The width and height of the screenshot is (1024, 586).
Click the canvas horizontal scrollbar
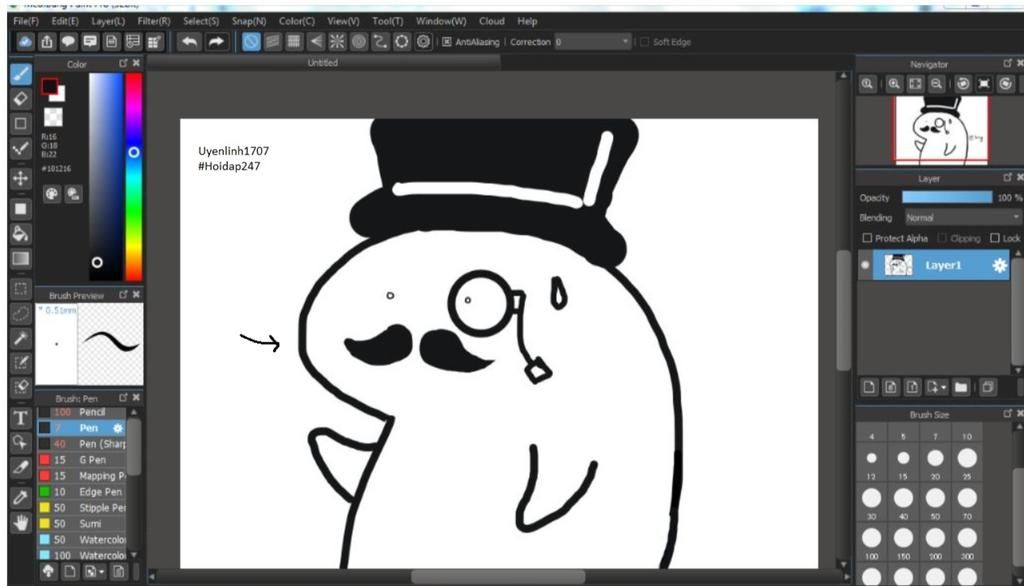tap(498, 577)
